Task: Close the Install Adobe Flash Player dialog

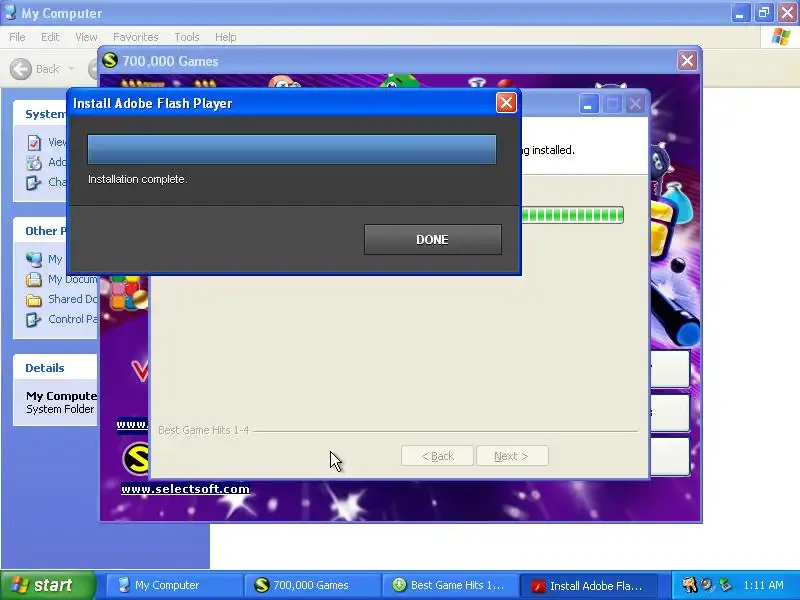Action: pos(506,103)
